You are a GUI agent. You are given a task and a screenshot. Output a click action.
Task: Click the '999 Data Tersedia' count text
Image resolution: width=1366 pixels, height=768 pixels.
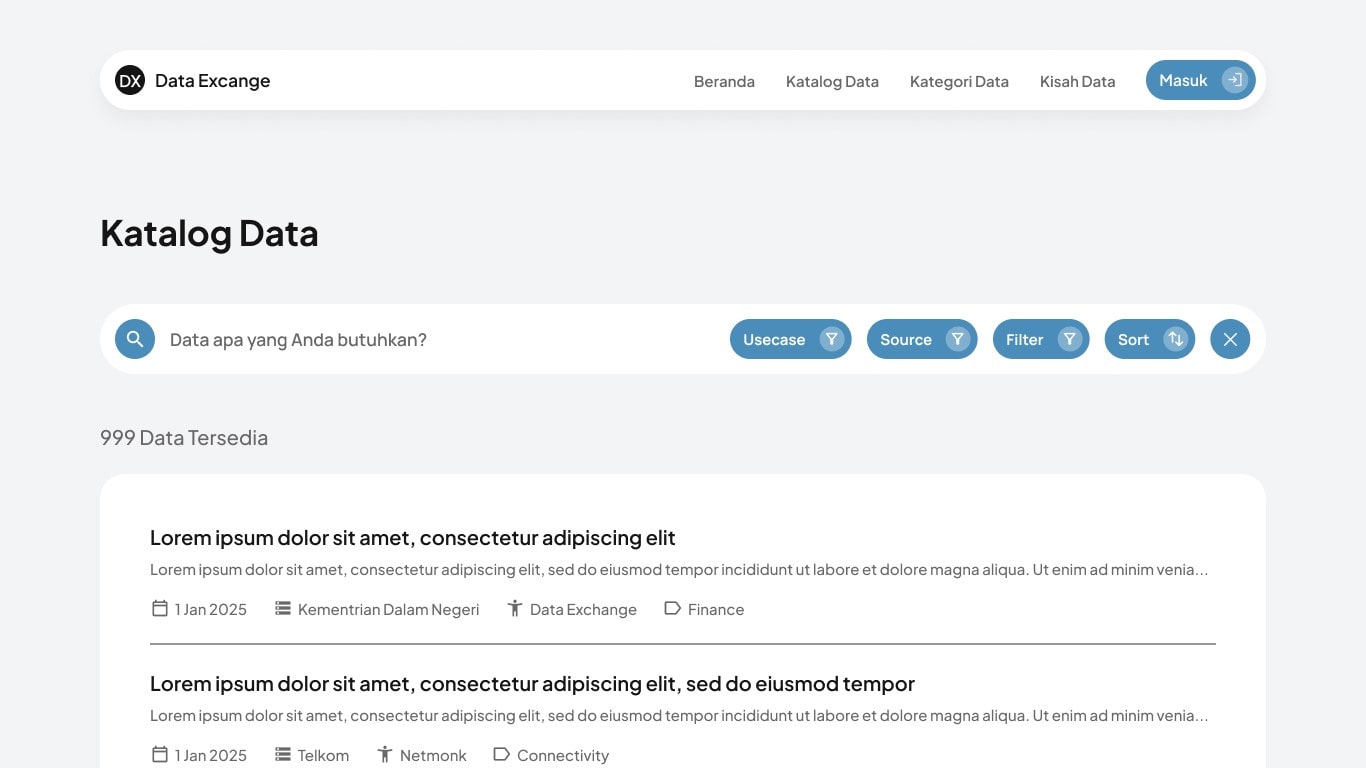point(184,438)
